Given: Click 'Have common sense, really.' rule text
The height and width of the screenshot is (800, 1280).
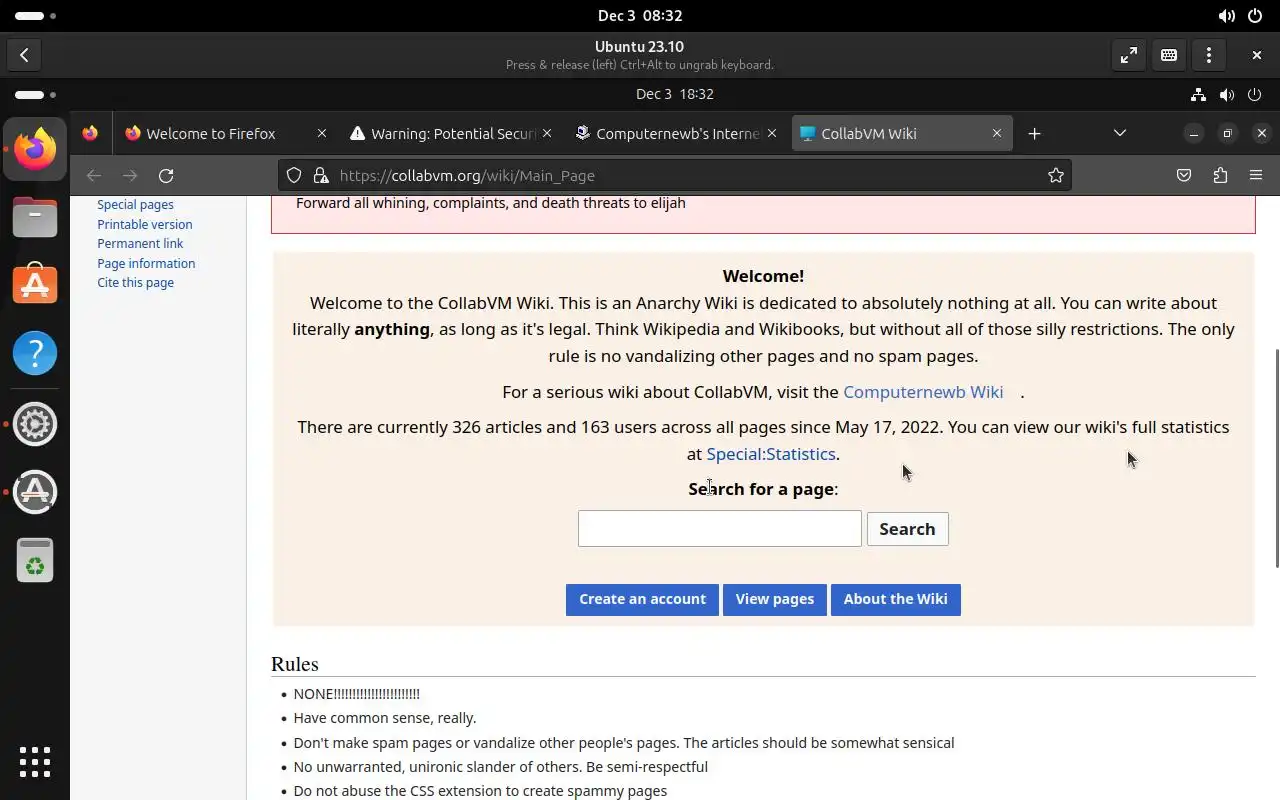Looking at the screenshot, I should point(385,718).
